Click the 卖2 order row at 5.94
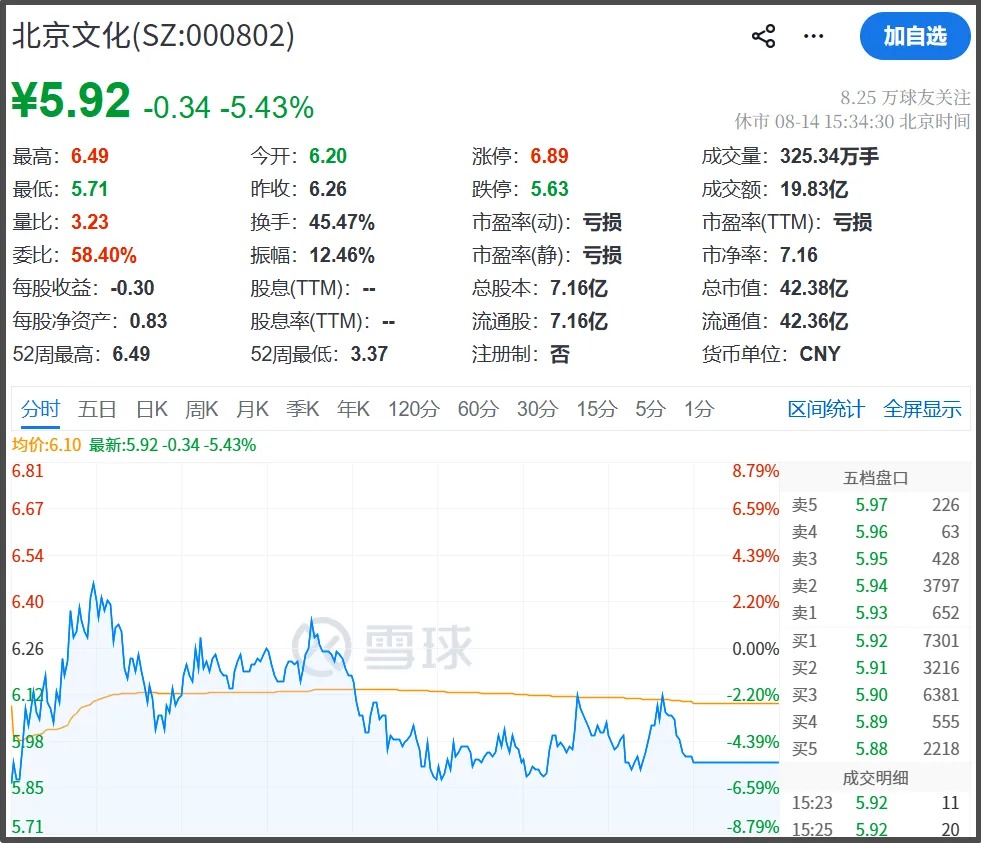The width and height of the screenshot is (981, 843). point(875,586)
